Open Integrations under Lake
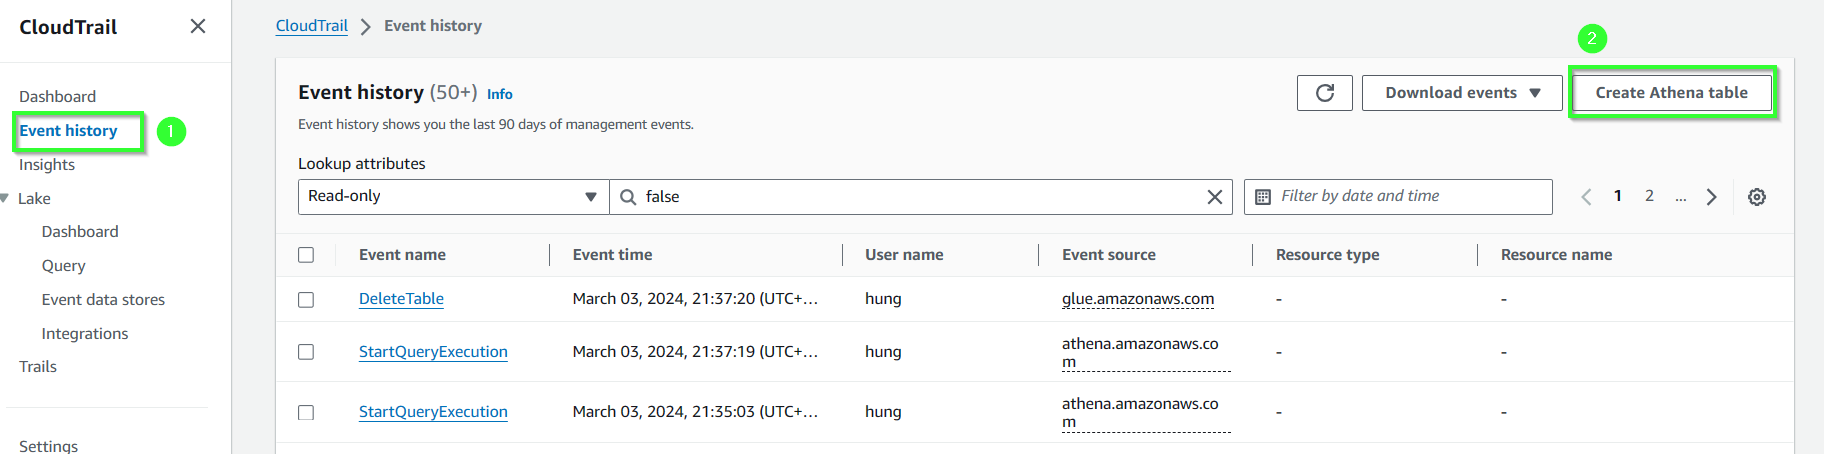This screenshot has width=1824, height=454. point(85,334)
